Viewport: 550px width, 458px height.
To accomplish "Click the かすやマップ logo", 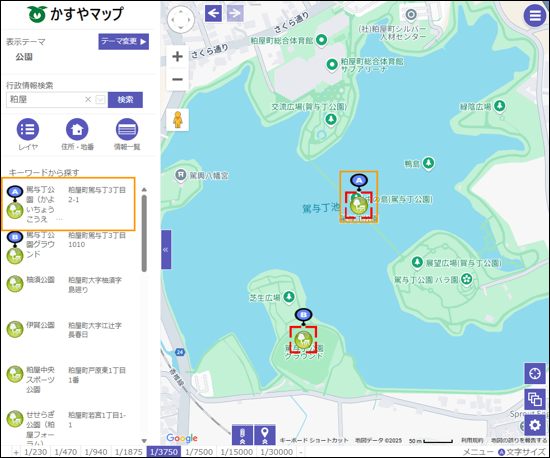I will [x=75, y=14].
